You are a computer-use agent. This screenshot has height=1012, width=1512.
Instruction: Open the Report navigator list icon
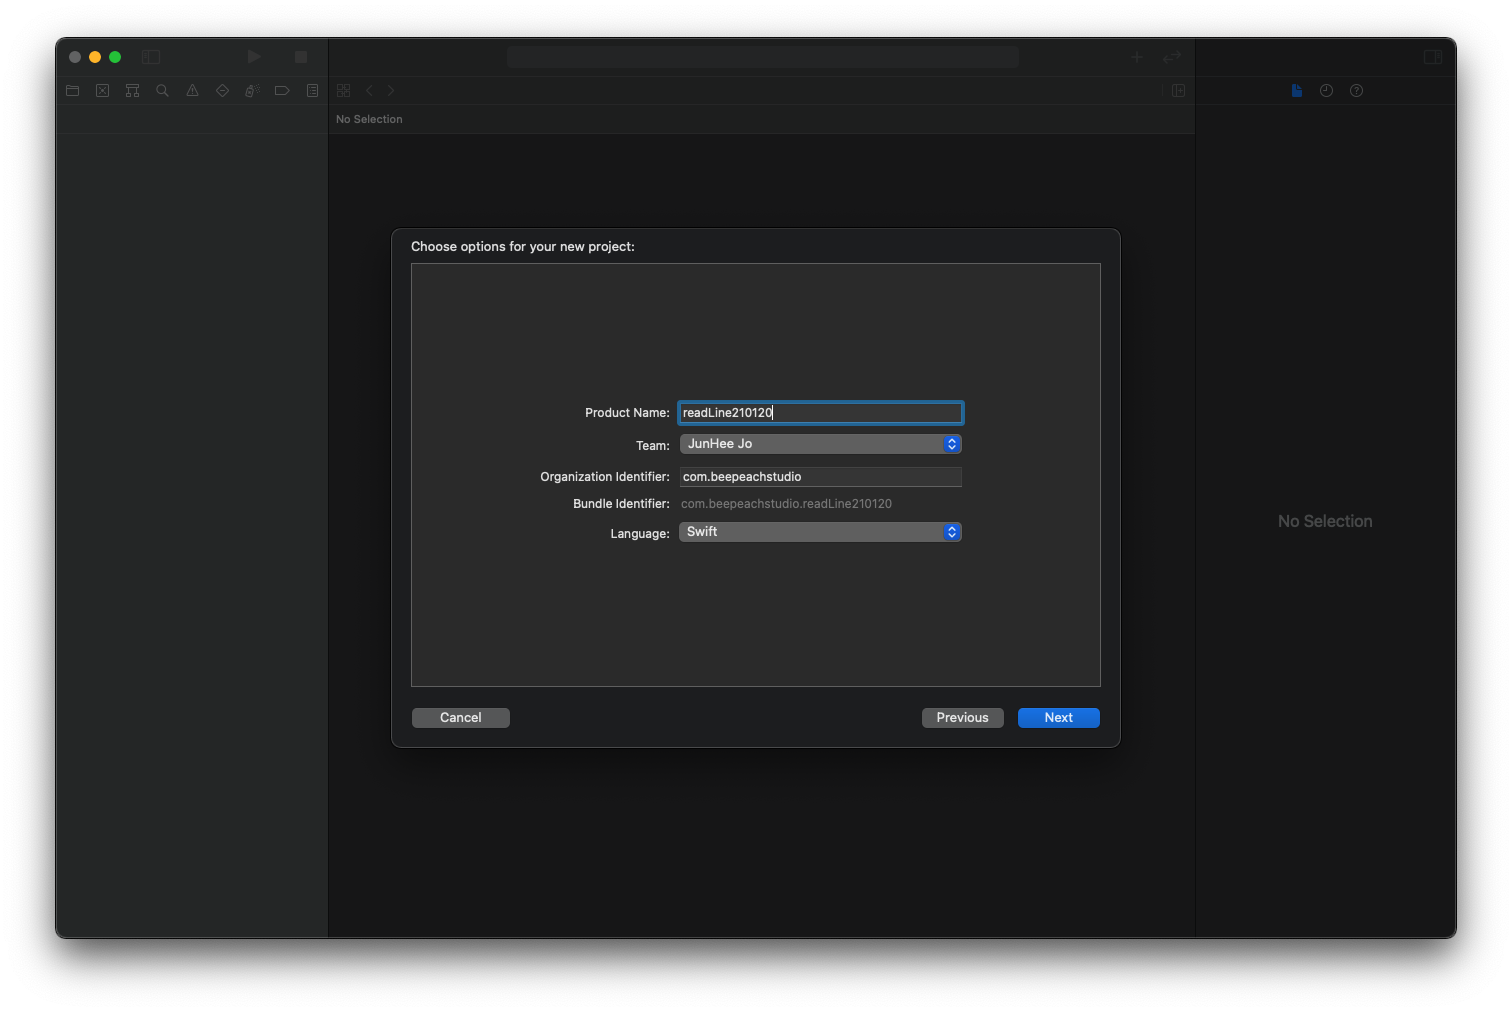(312, 90)
